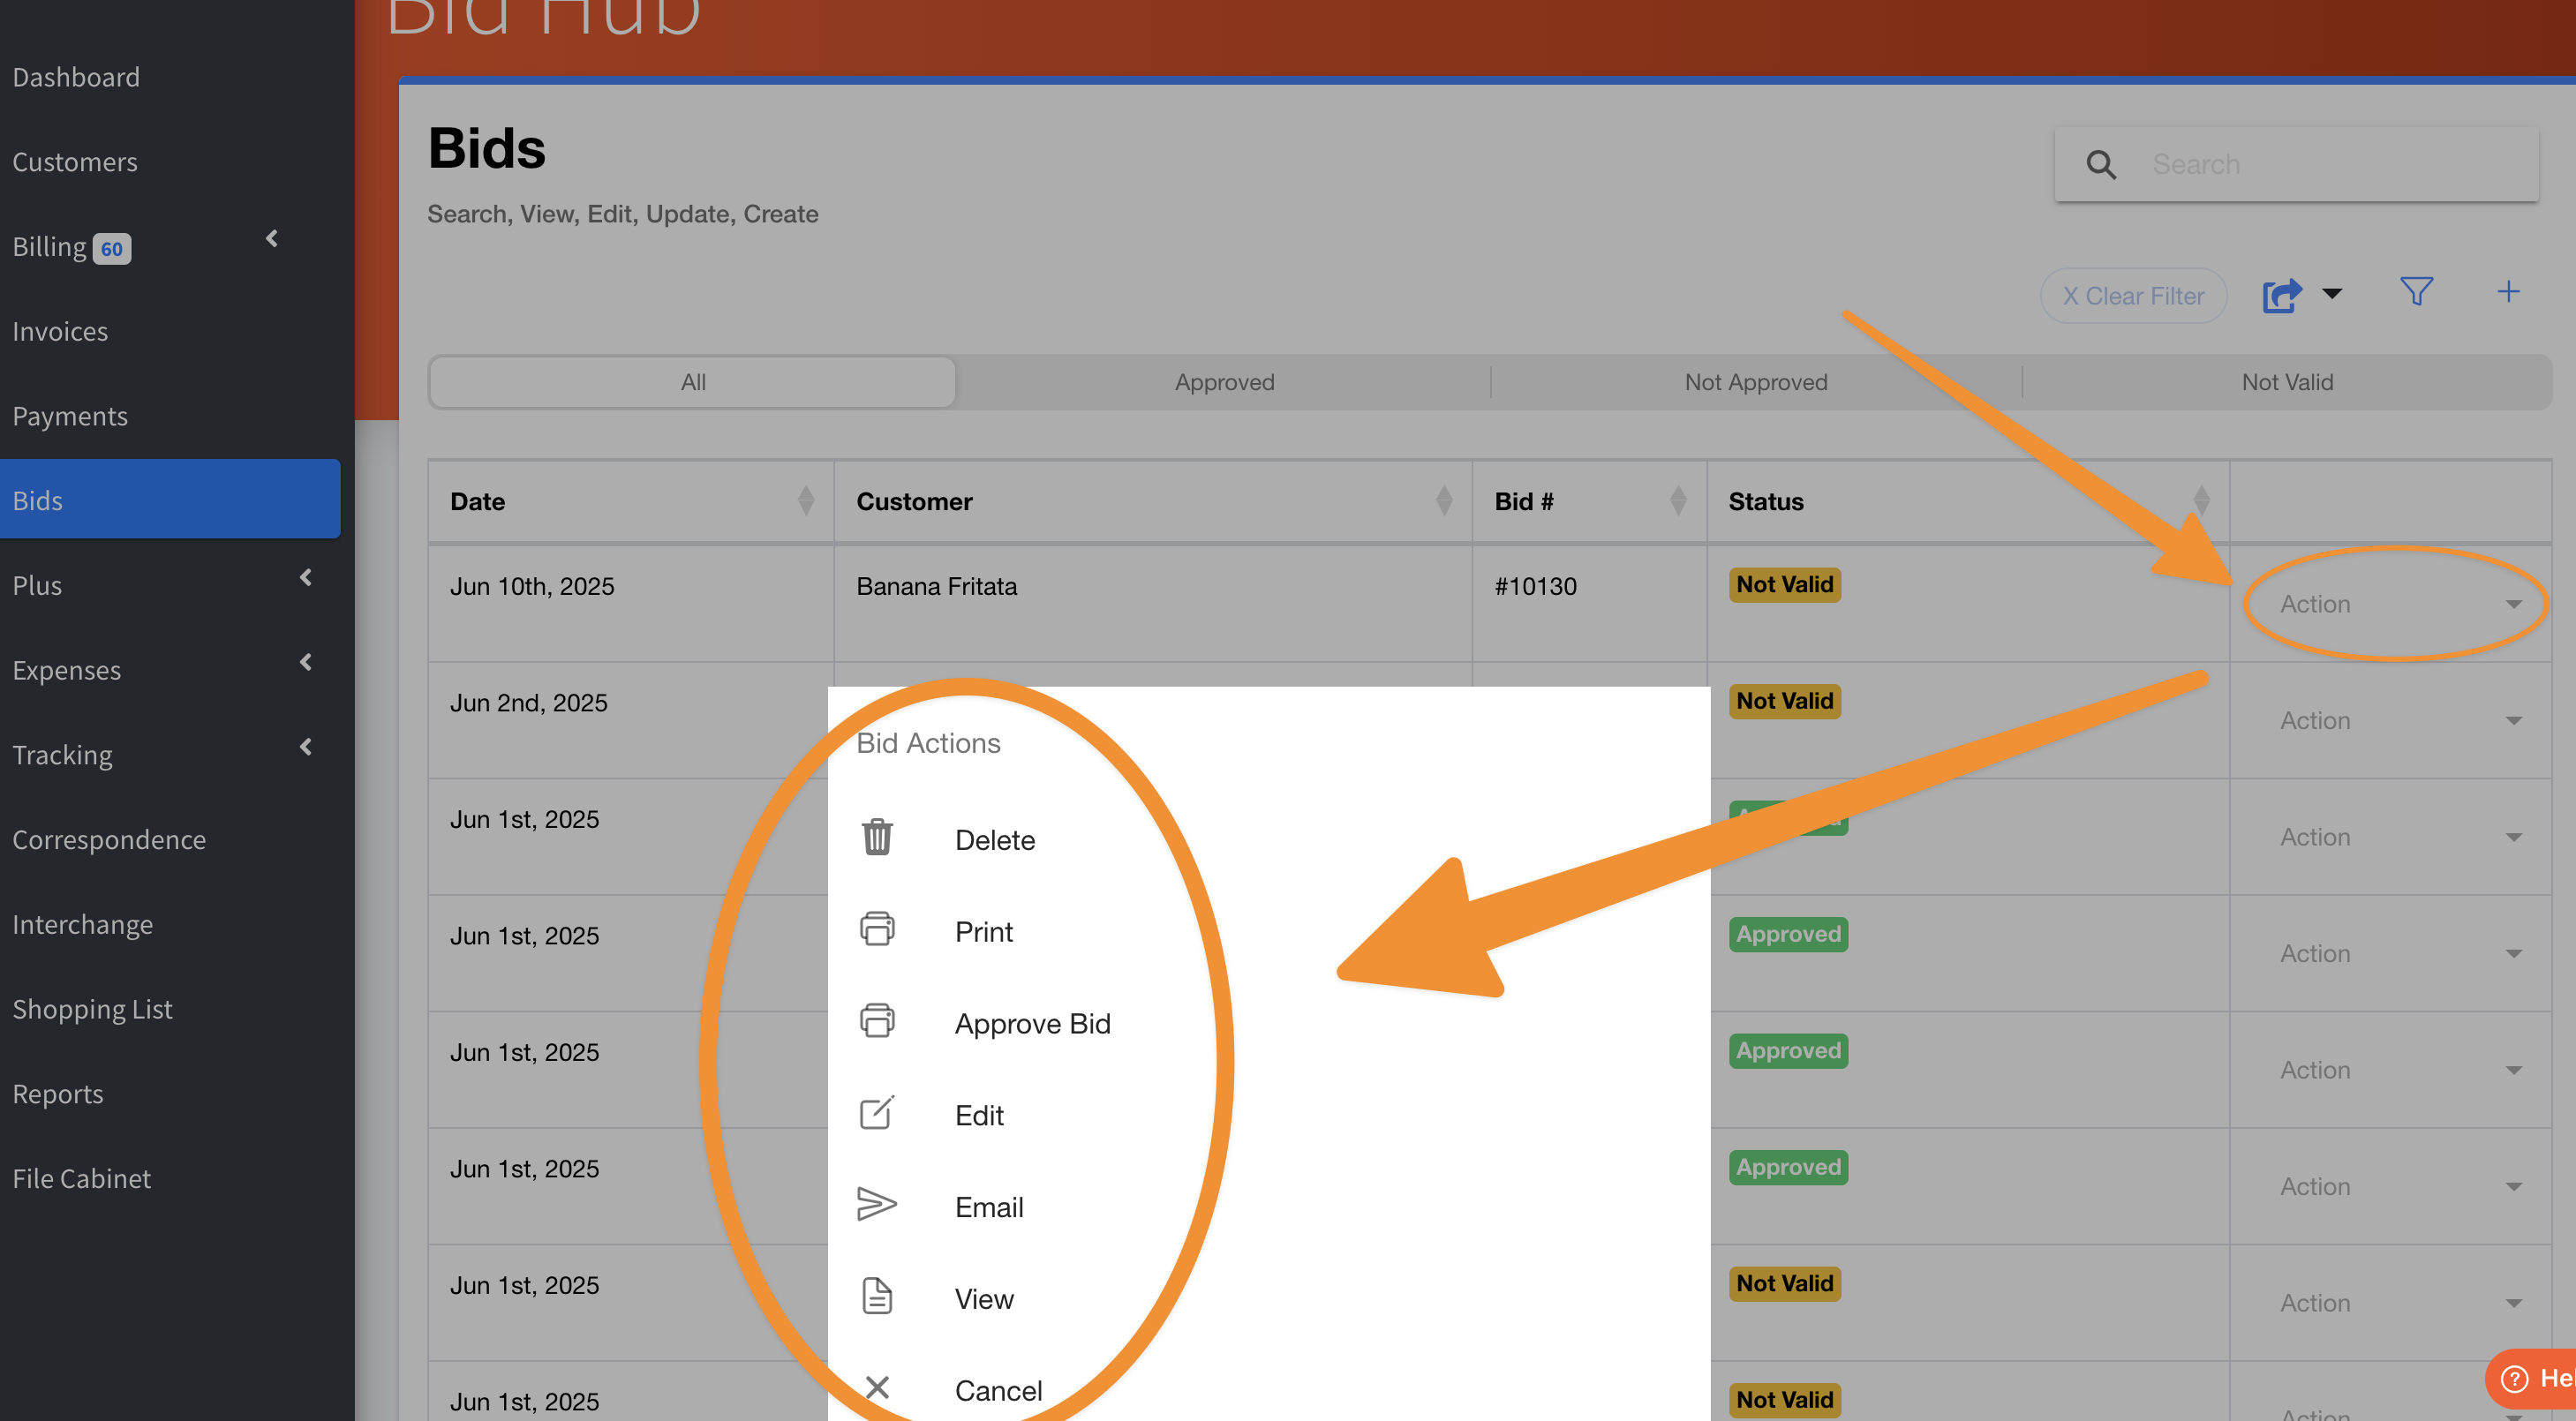This screenshot has width=2576, height=1421.
Task: Open the export options dropdown arrow
Action: click(2332, 294)
